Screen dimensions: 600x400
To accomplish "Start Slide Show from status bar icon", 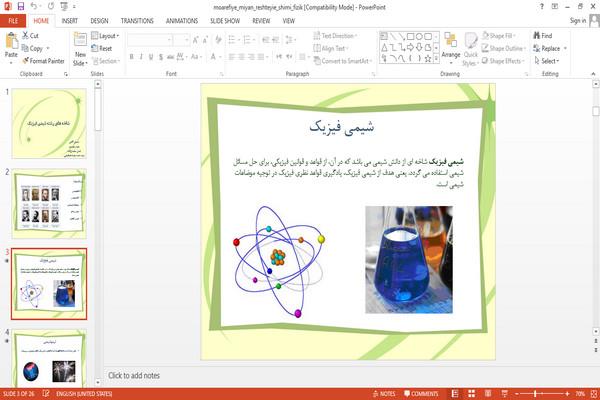I will tap(504, 393).
